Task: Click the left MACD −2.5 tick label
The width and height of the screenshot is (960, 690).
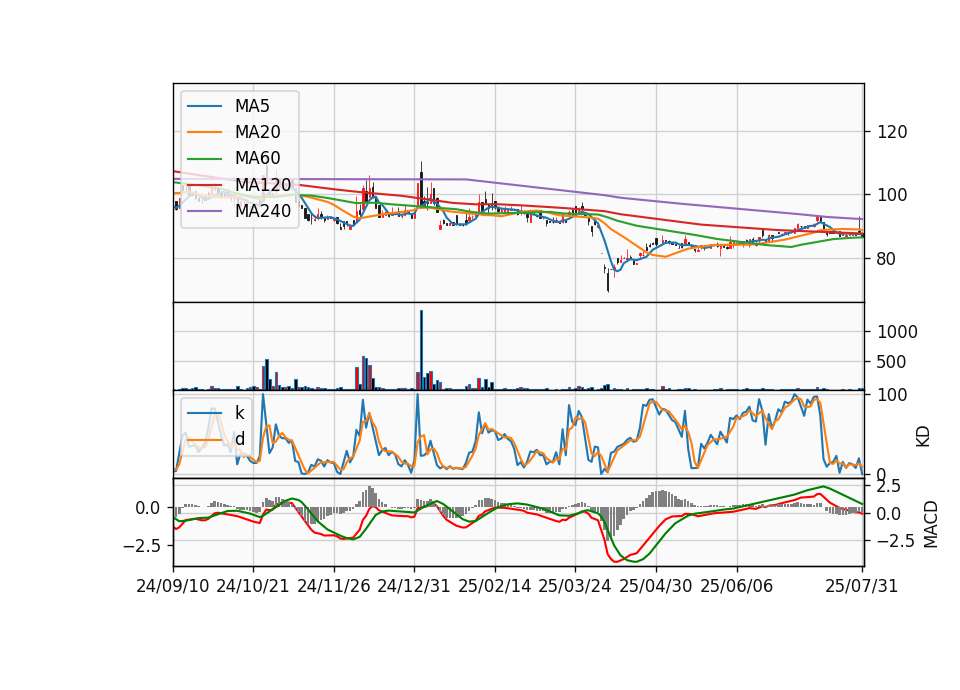Action: [x=142, y=545]
